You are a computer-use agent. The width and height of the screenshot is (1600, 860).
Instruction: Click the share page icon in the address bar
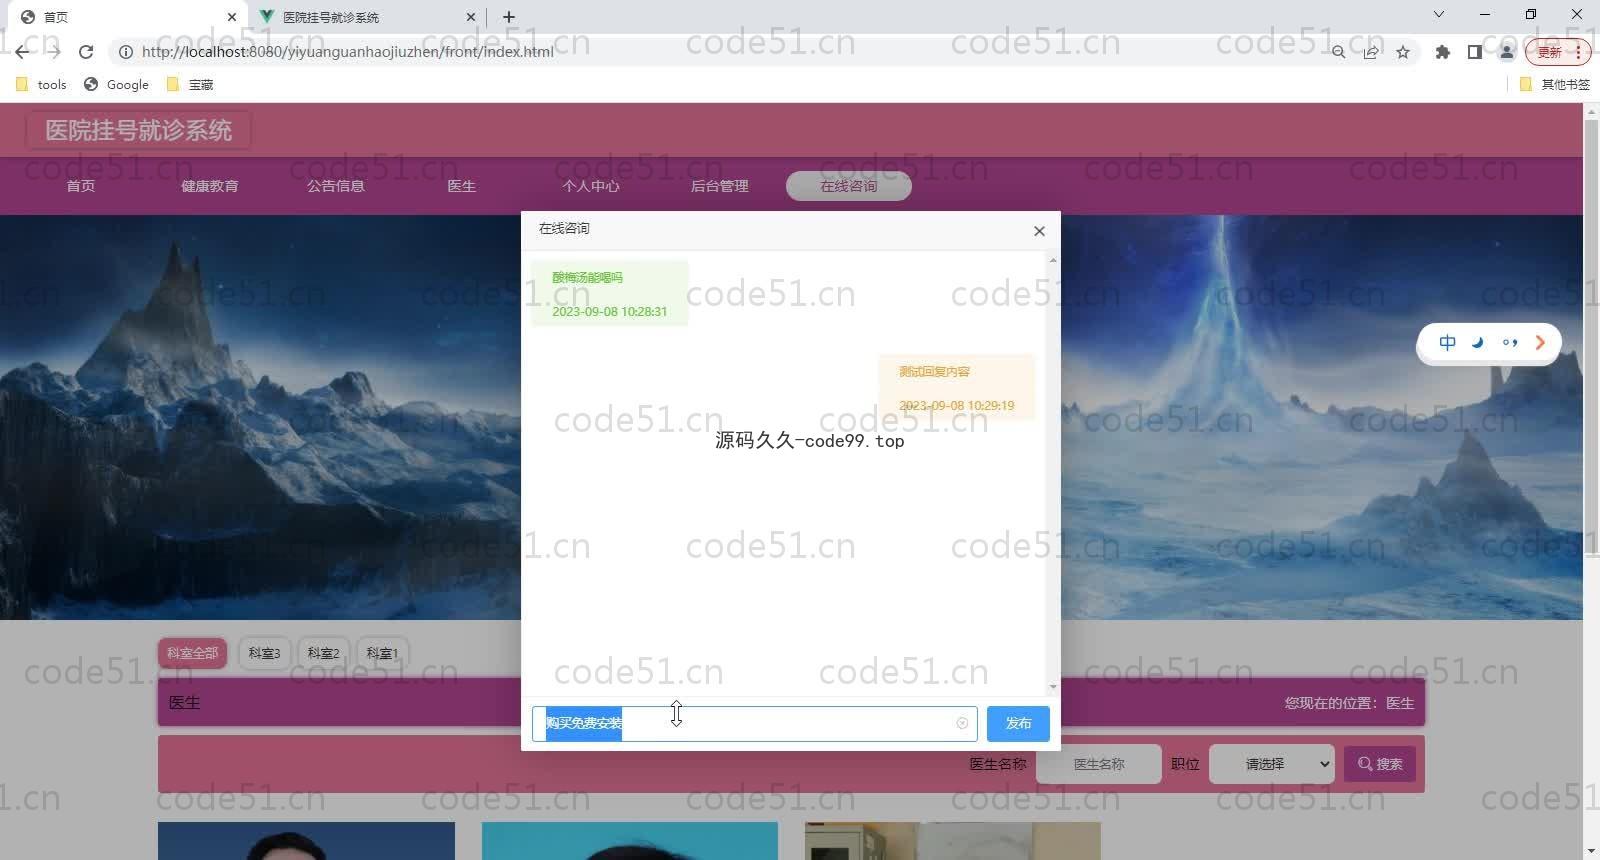point(1371,52)
